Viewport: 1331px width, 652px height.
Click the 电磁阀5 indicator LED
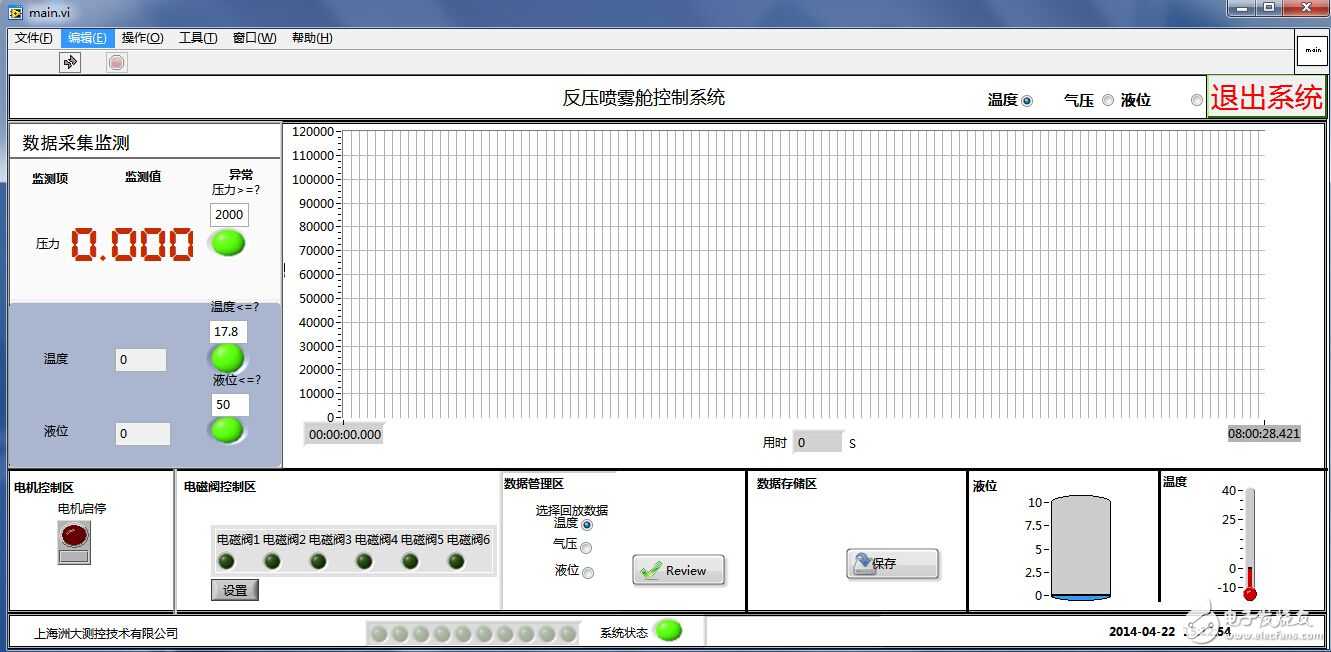click(x=410, y=561)
